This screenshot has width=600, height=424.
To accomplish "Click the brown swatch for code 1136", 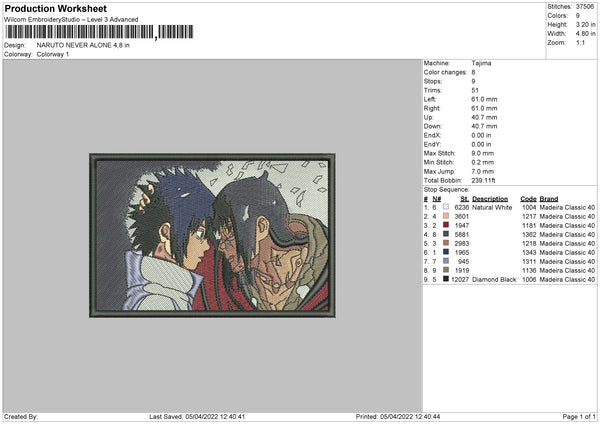I will coord(446,270).
